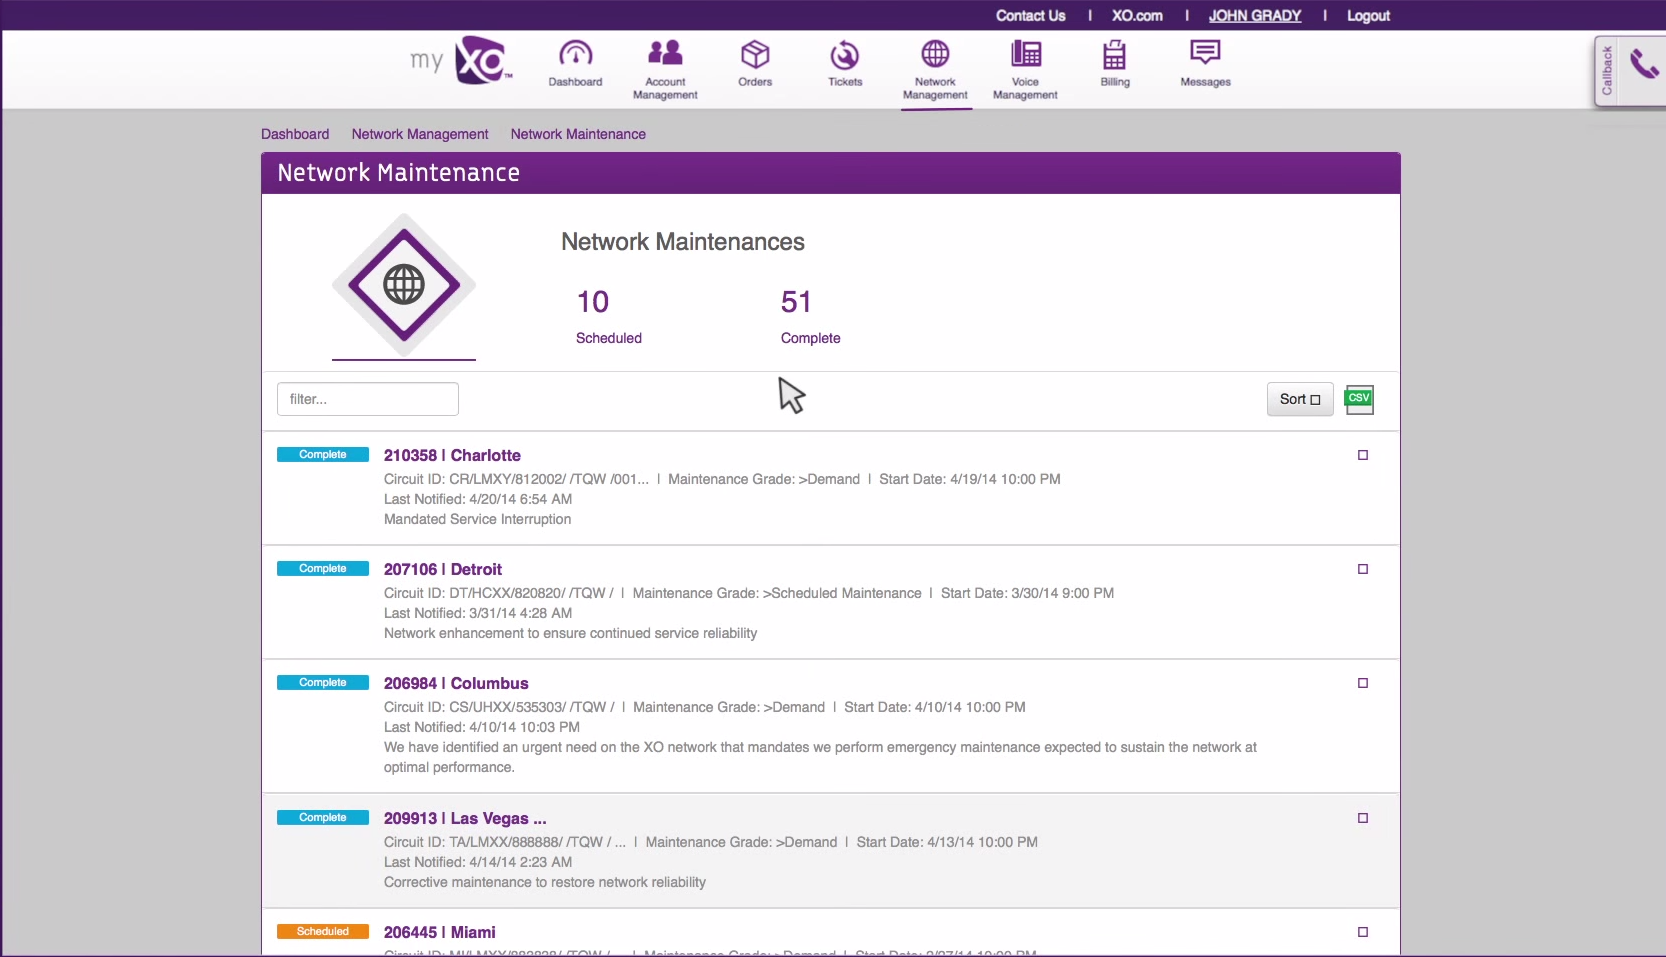This screenshot has height=957, width=1666.
Task: Open maintenance 209913 Las Vegas
Action: 465,818
